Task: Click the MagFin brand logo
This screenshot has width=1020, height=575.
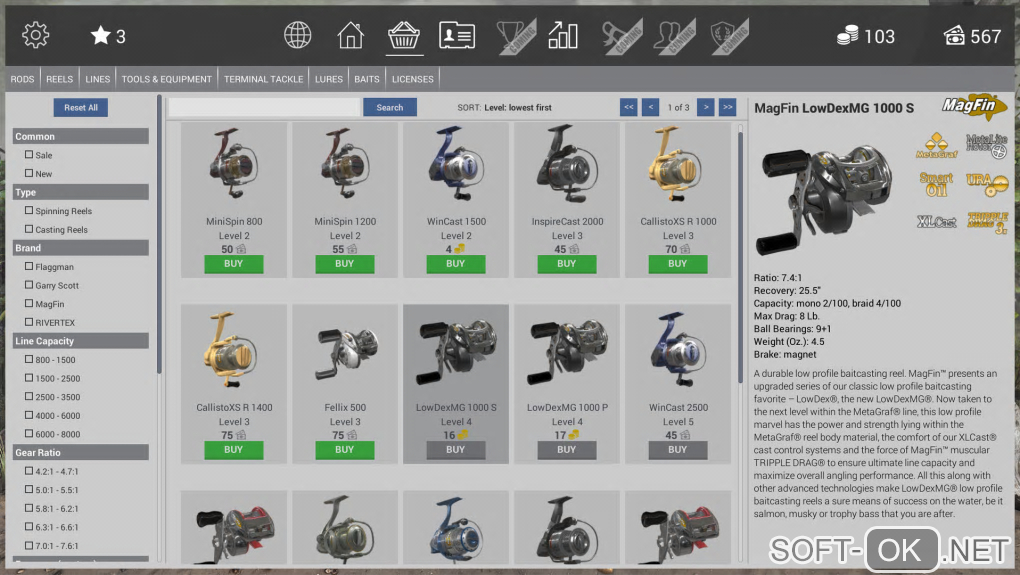Action: [x=974, y=107]
